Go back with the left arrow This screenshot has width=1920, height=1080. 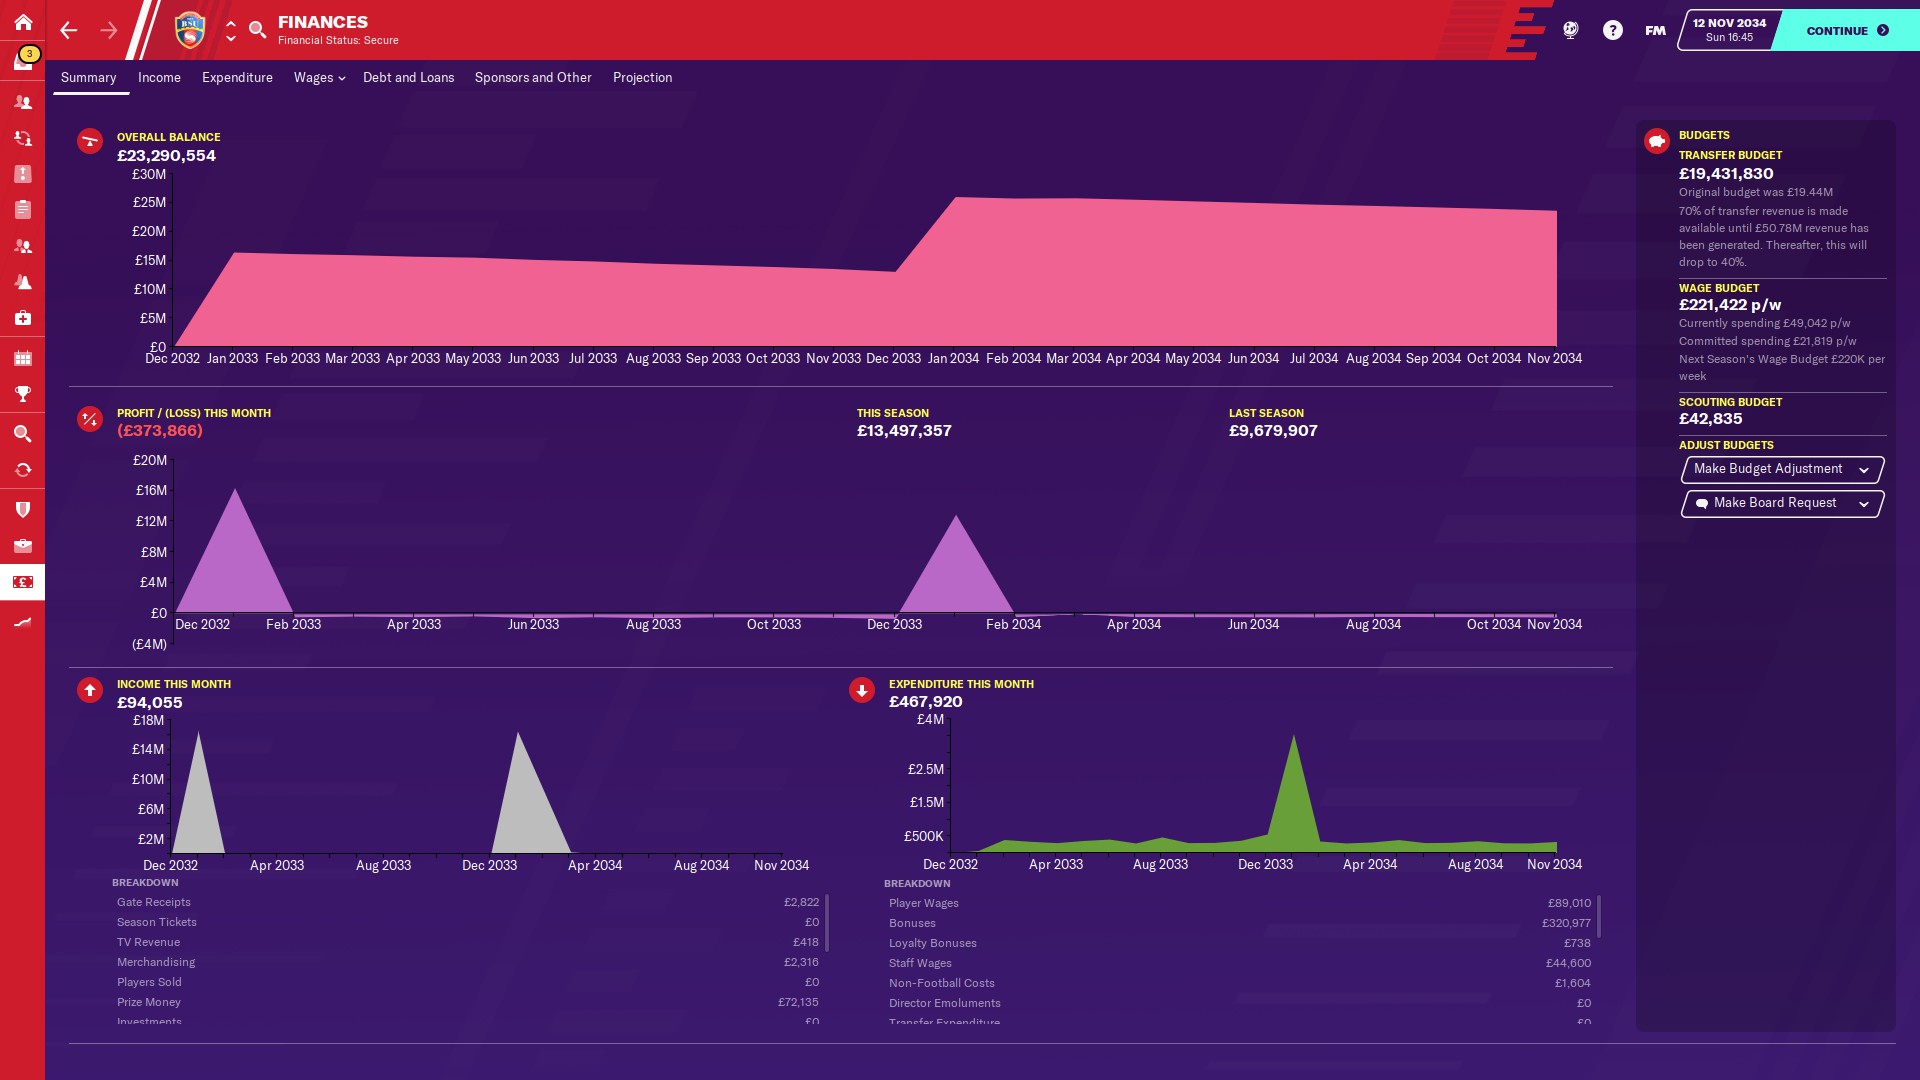[68, 30]
